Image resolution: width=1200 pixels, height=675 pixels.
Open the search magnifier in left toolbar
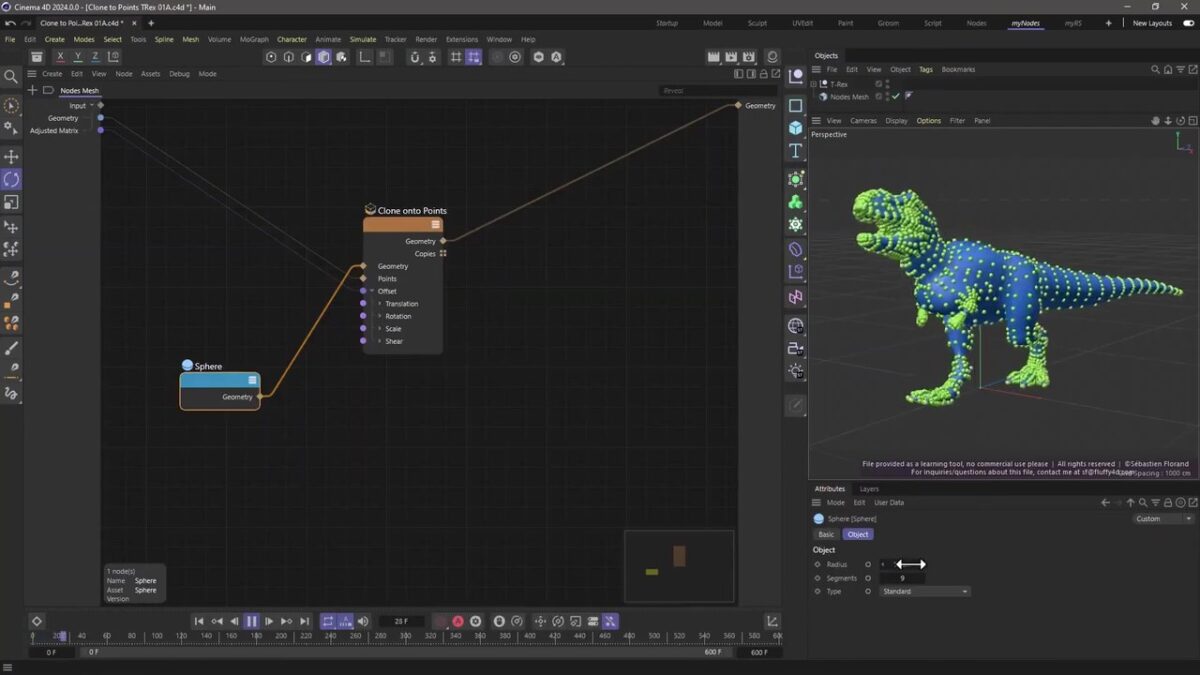pos(12,76)
